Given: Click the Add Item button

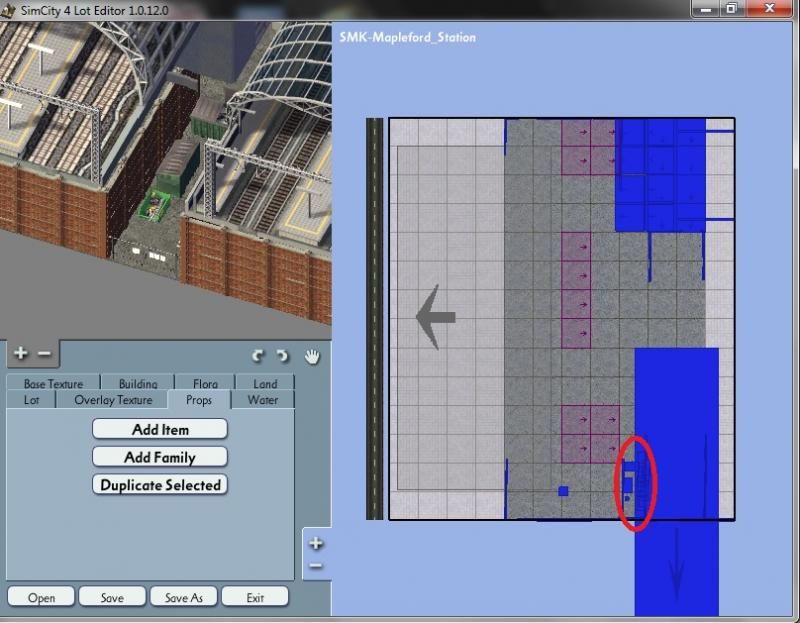Looking at the screenshot, I should (x=160, y=429).
